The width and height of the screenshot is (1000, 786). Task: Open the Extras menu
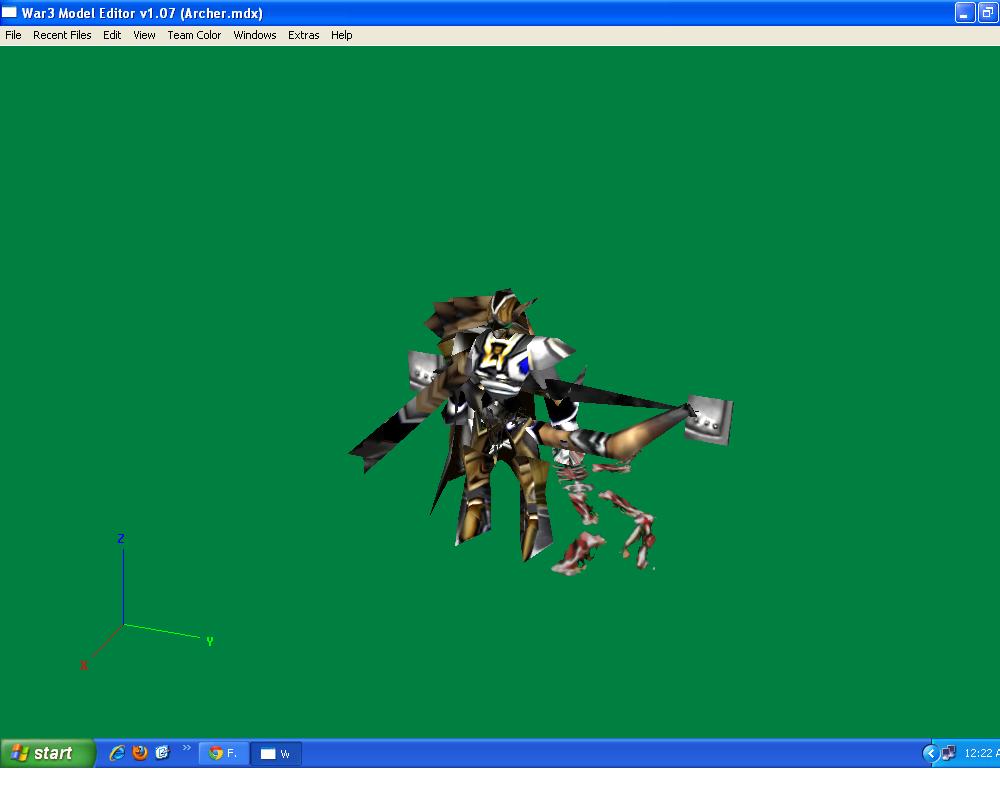pos(304,35)
